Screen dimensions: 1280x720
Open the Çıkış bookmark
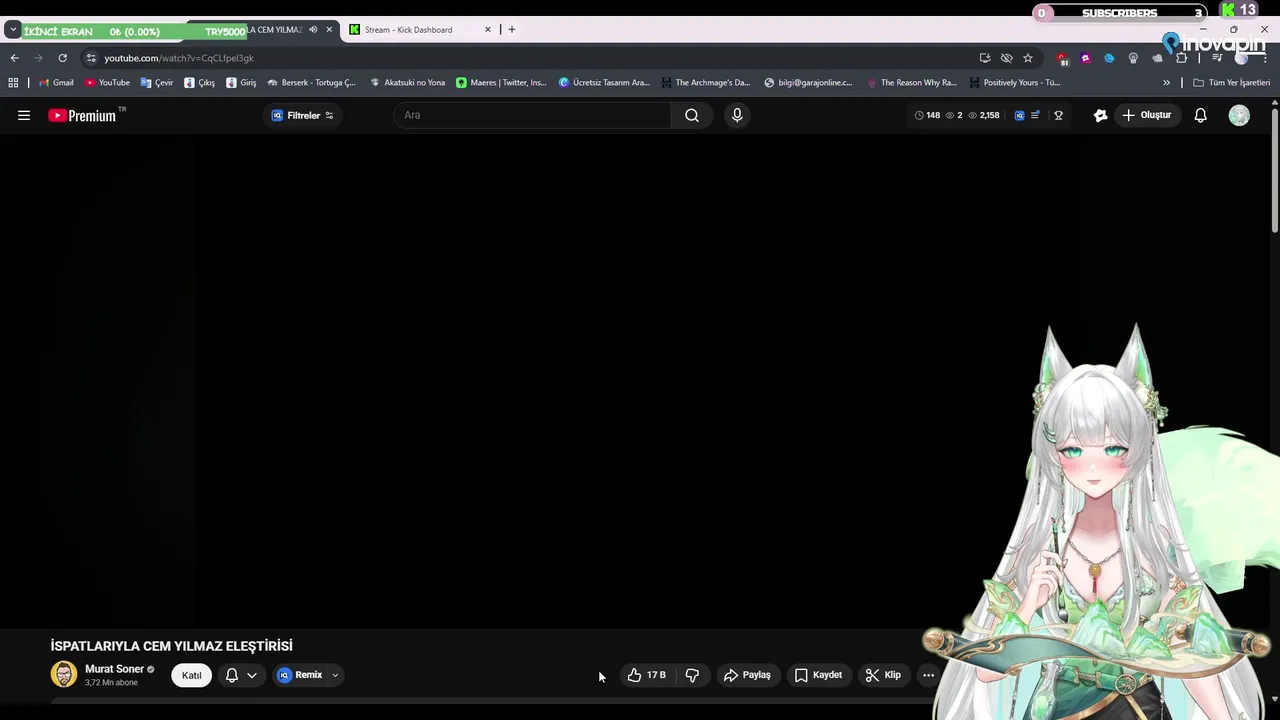(199, 83)
